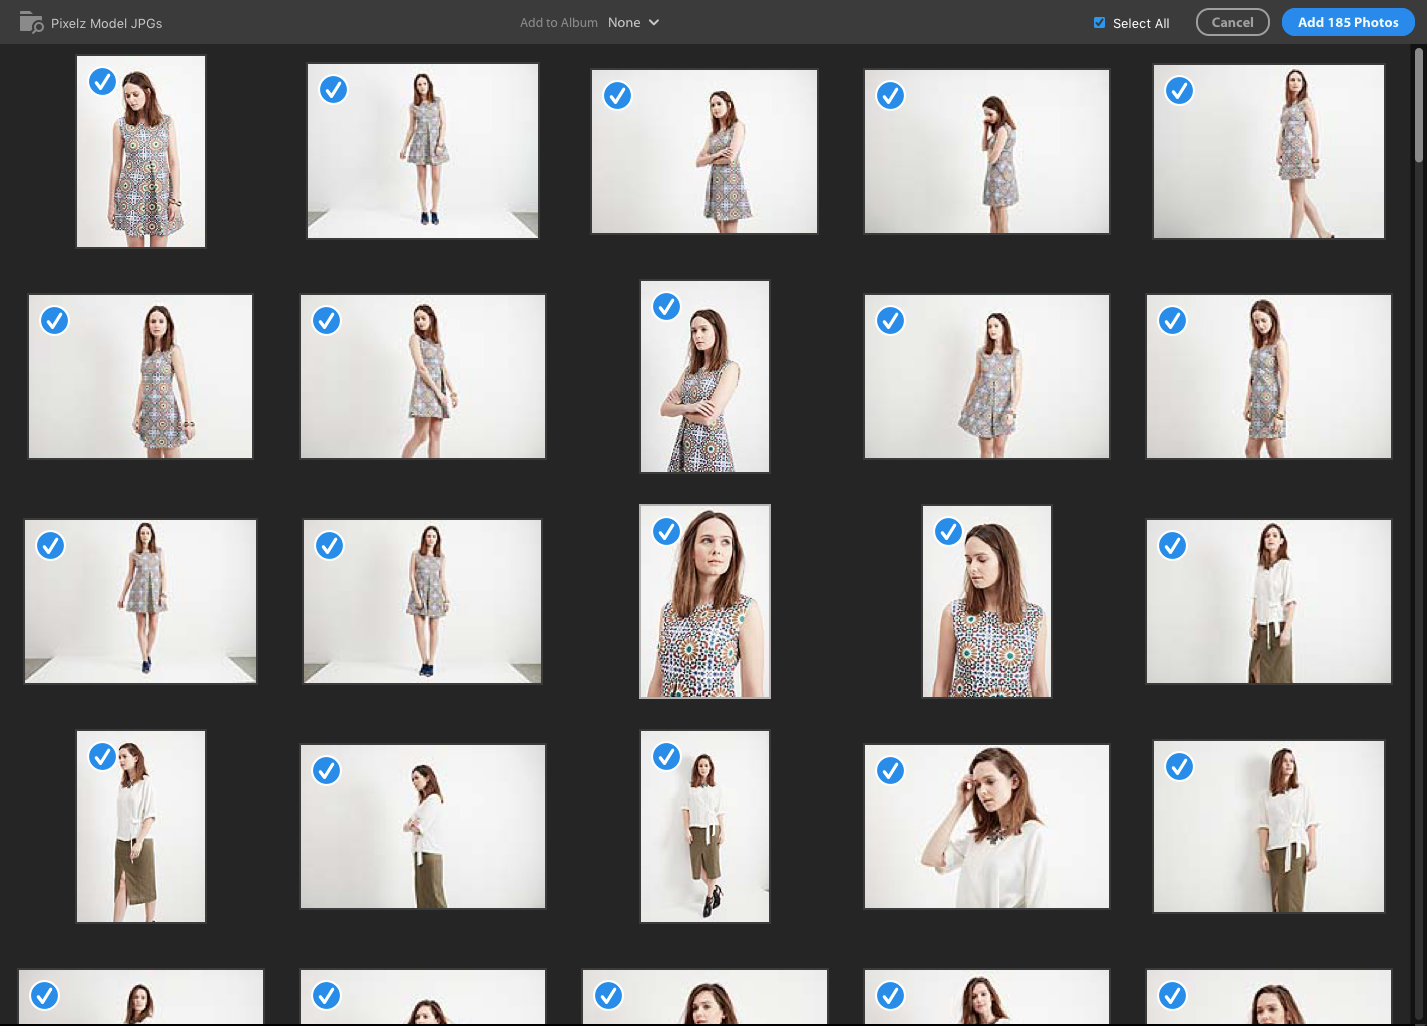Click the folder source icon beside Pixelz Model JPGs
The height and width of the screenshot is (1026, 1427).
coord(31,22)
